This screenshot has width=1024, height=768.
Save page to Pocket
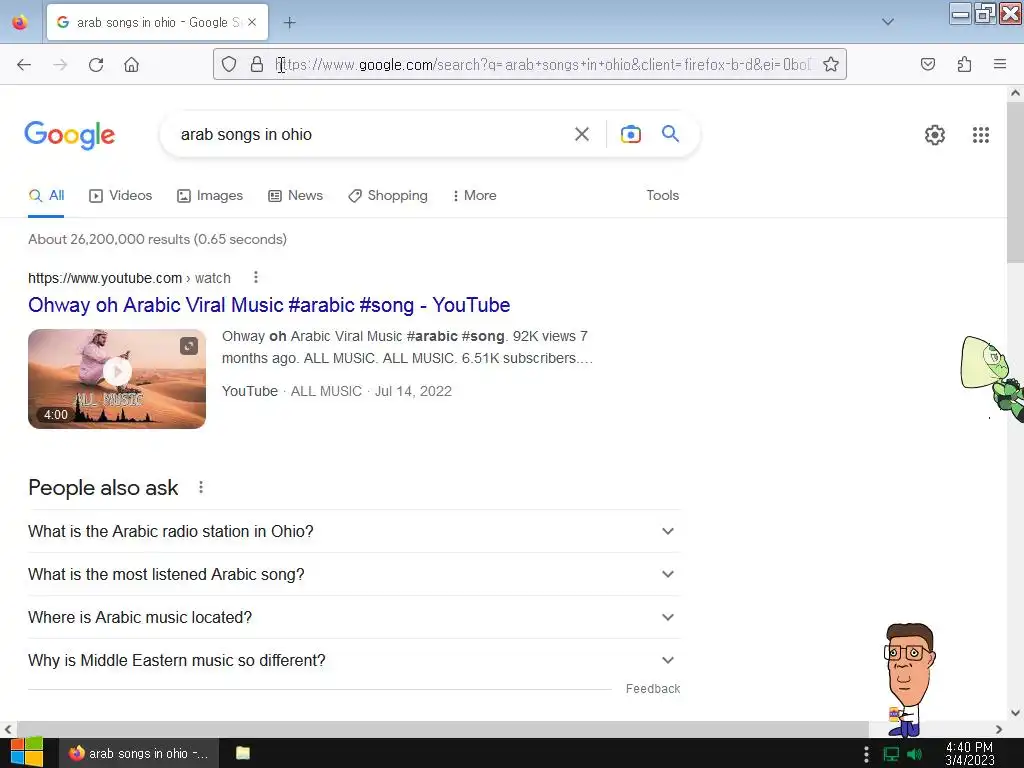coord(928,65)
